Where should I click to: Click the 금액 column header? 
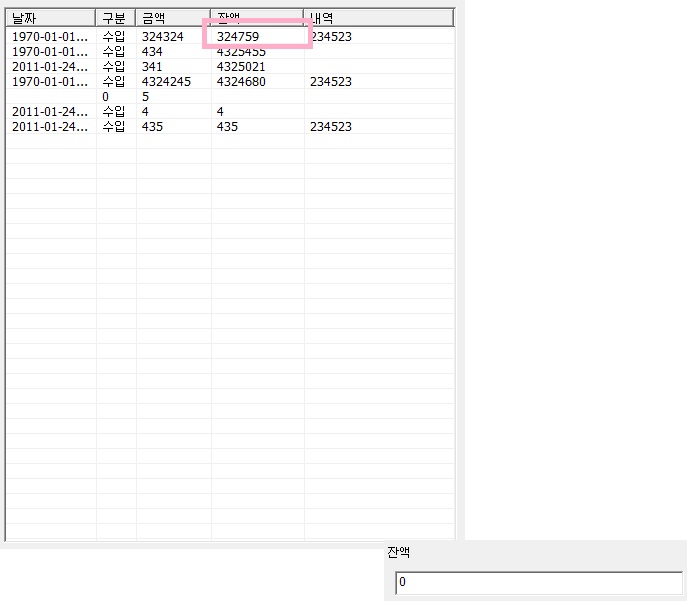pyautogui.click(x=173, y=18)
